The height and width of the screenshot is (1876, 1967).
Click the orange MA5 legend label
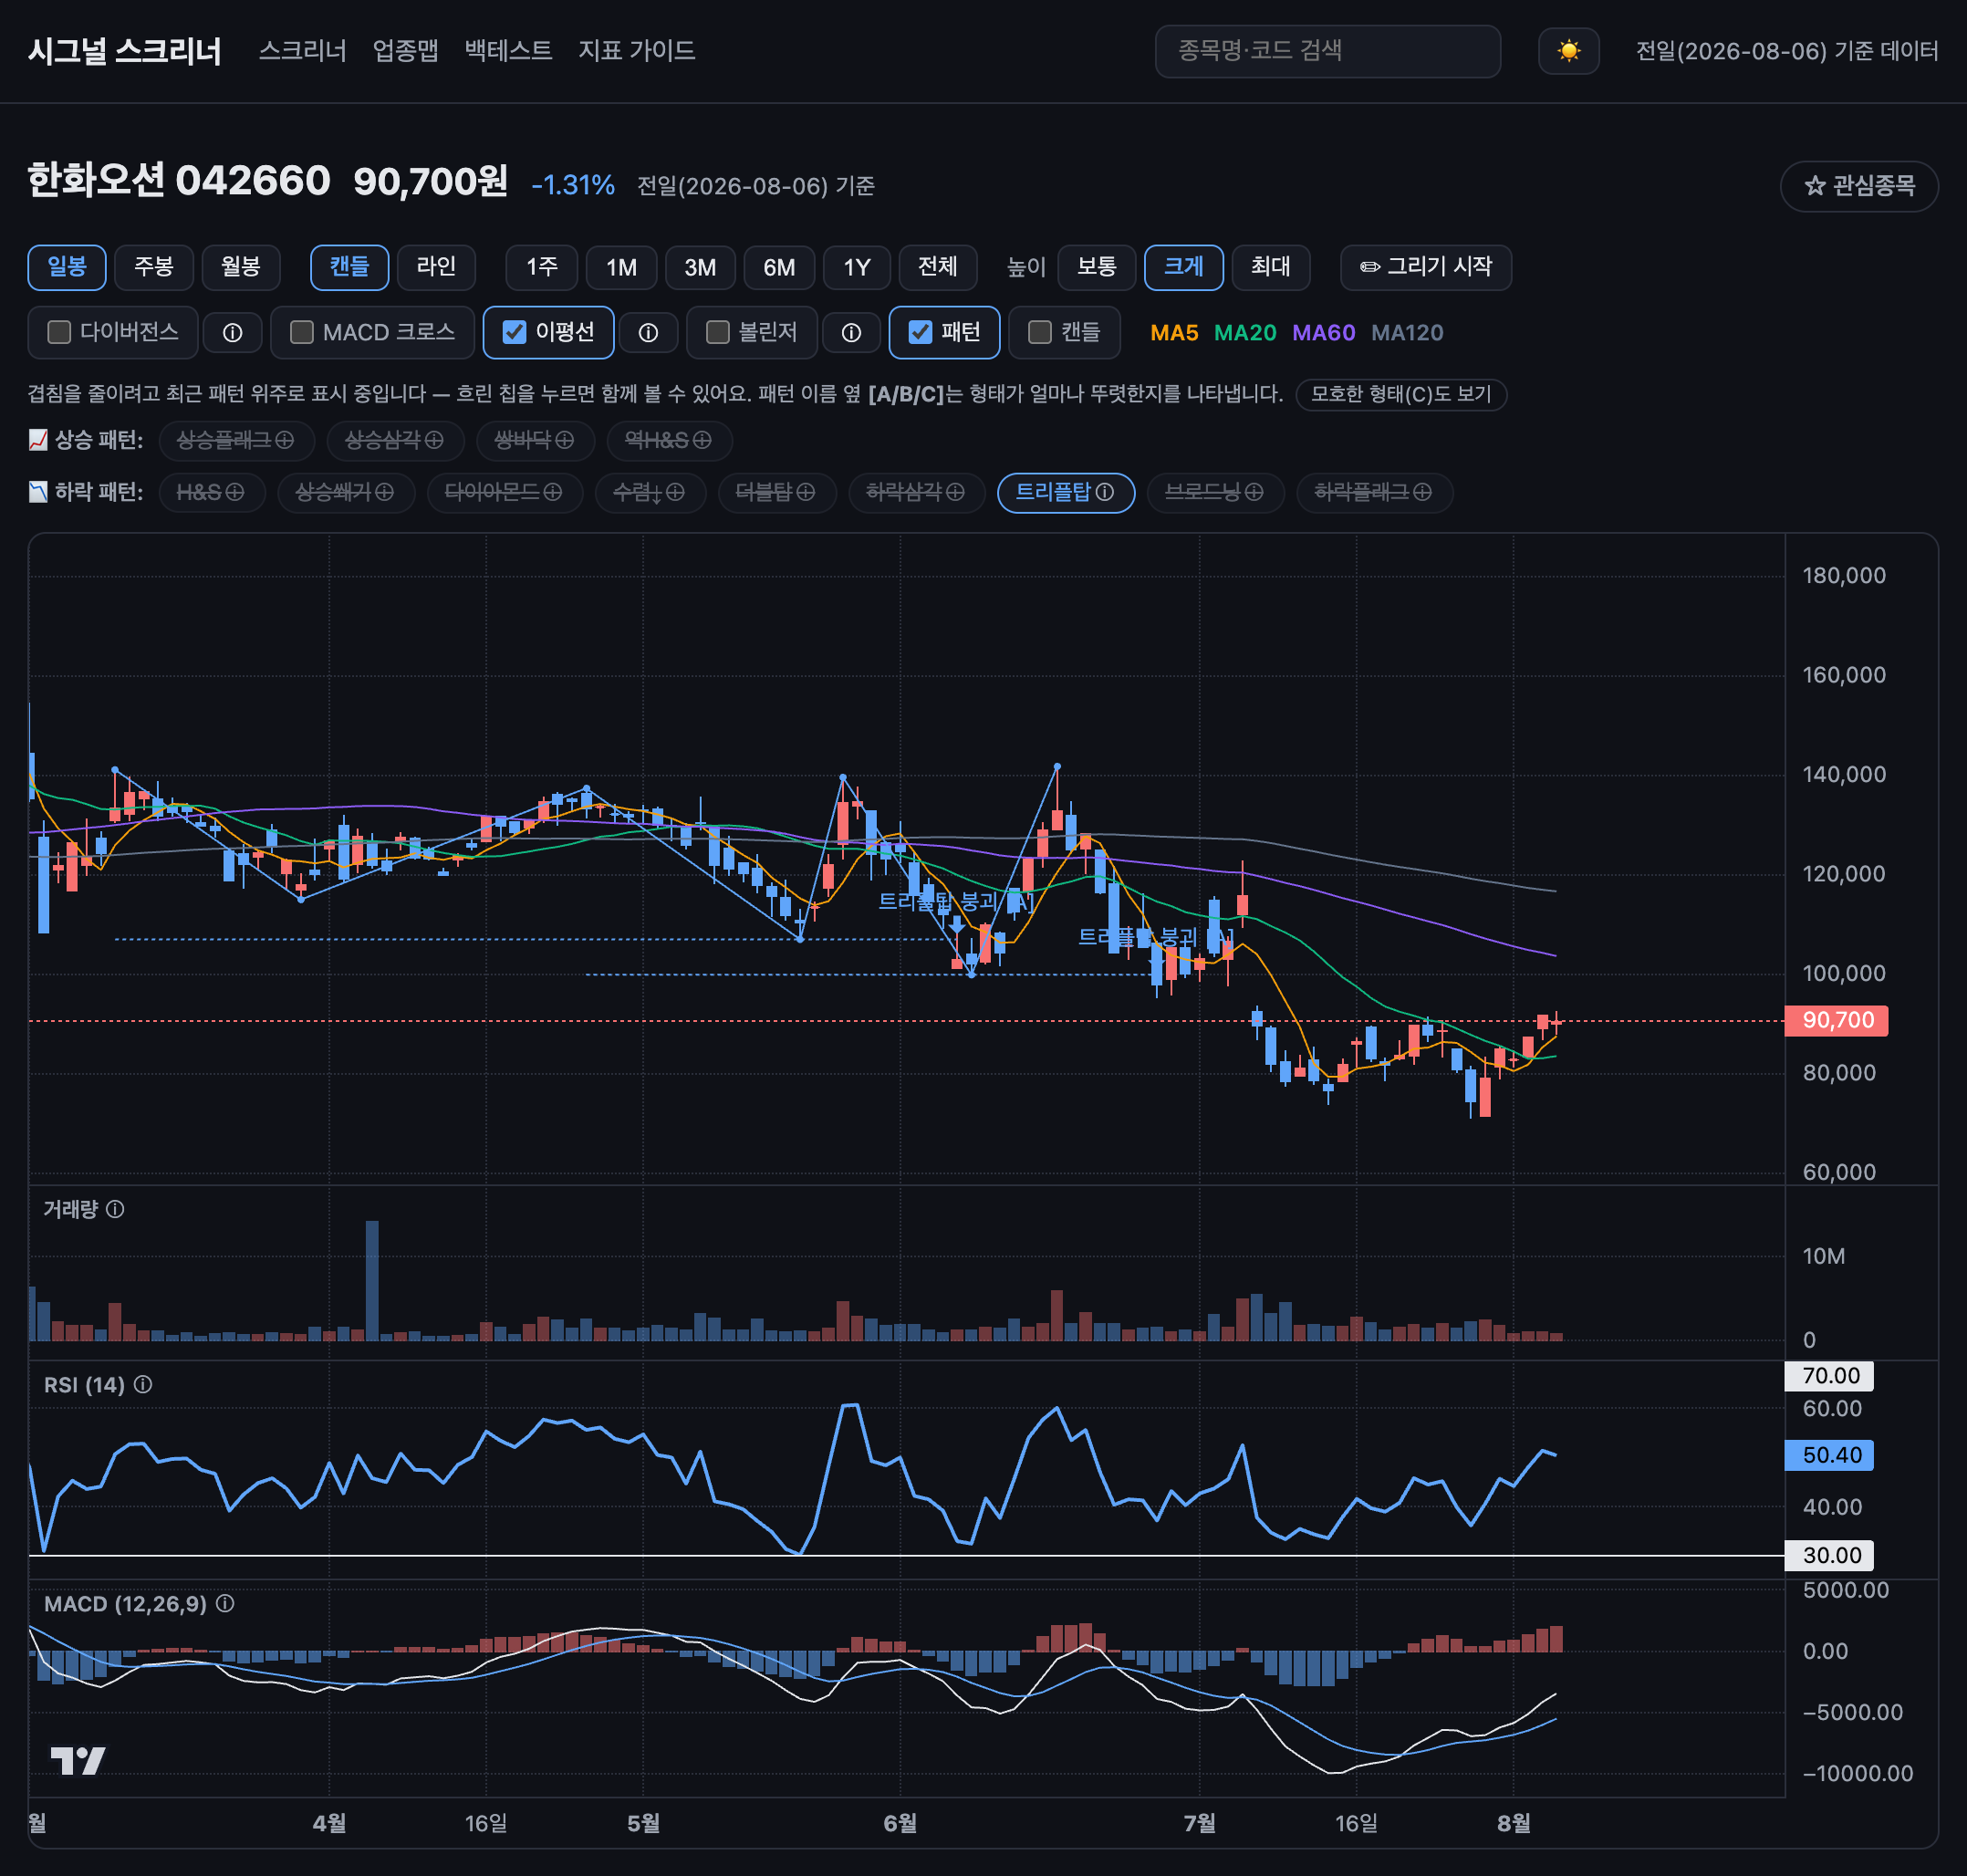pos(1174,333)
